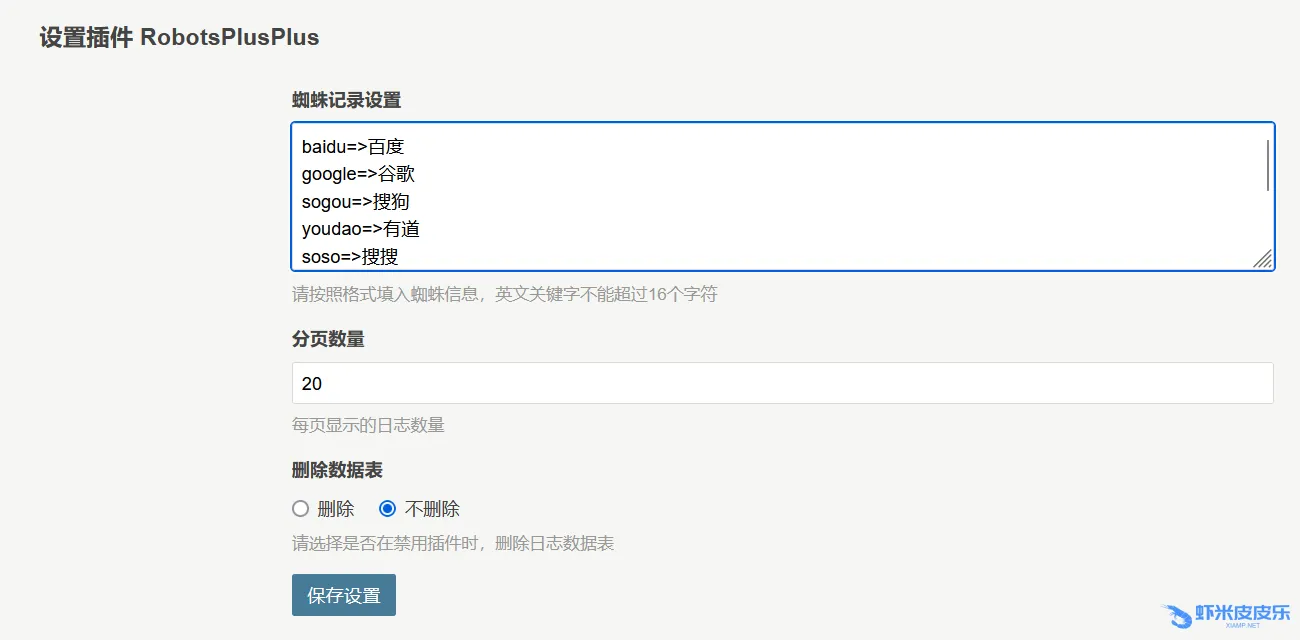Image resolution: width=1300 pixels, height=640 pixels.
Task: Place cursor on google=>谷歌 line
Action: 358,174
